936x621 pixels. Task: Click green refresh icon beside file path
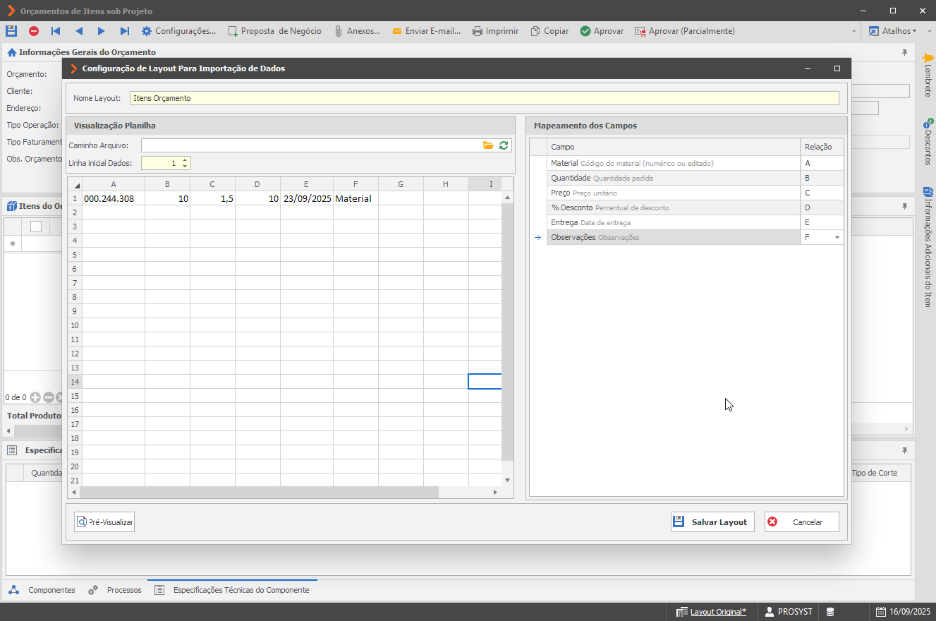coord(504,145)
